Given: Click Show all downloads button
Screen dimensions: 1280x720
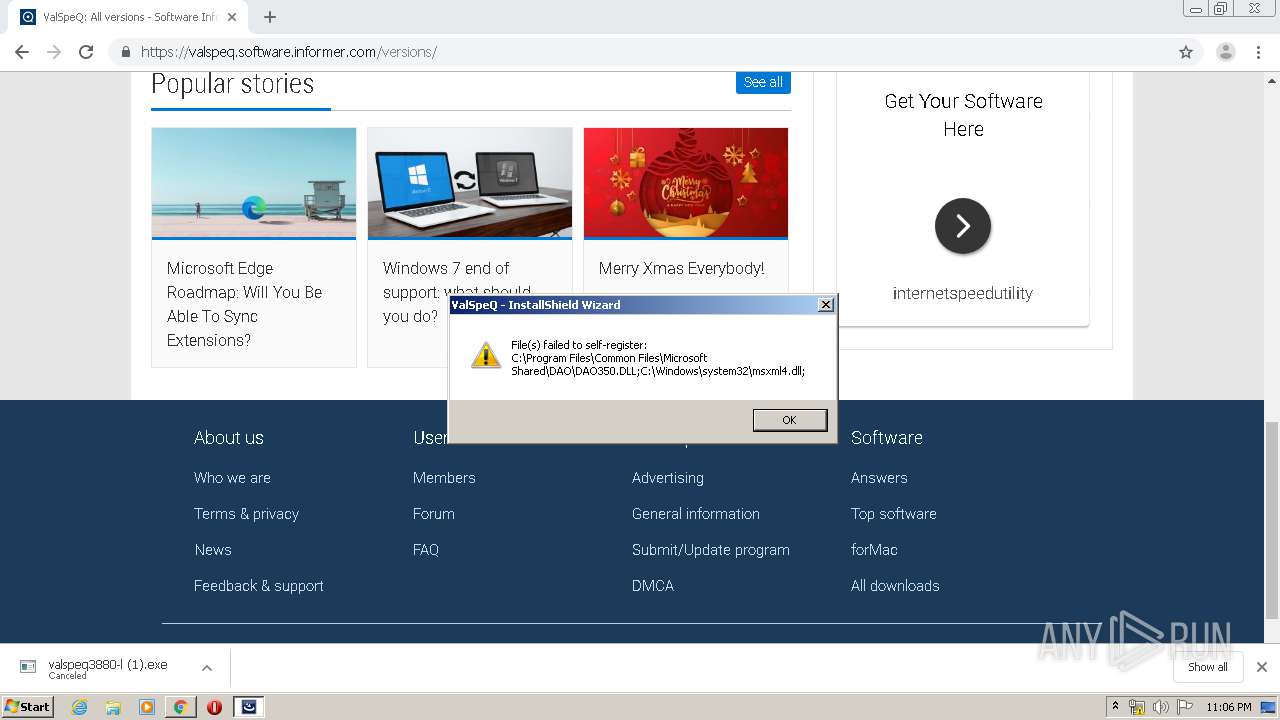Looking at the screenshot, I should point(1208,667).
